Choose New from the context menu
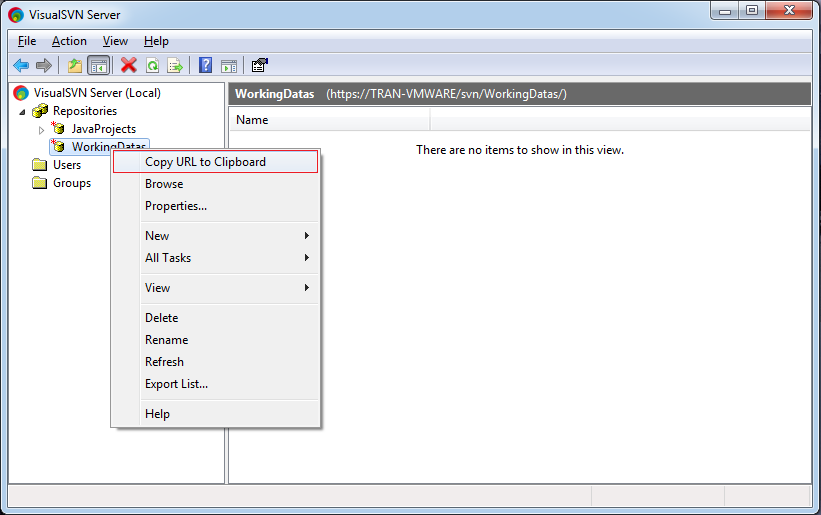Image resolution: width=821 pixels, height=515 pixels. tap(215, 236)
